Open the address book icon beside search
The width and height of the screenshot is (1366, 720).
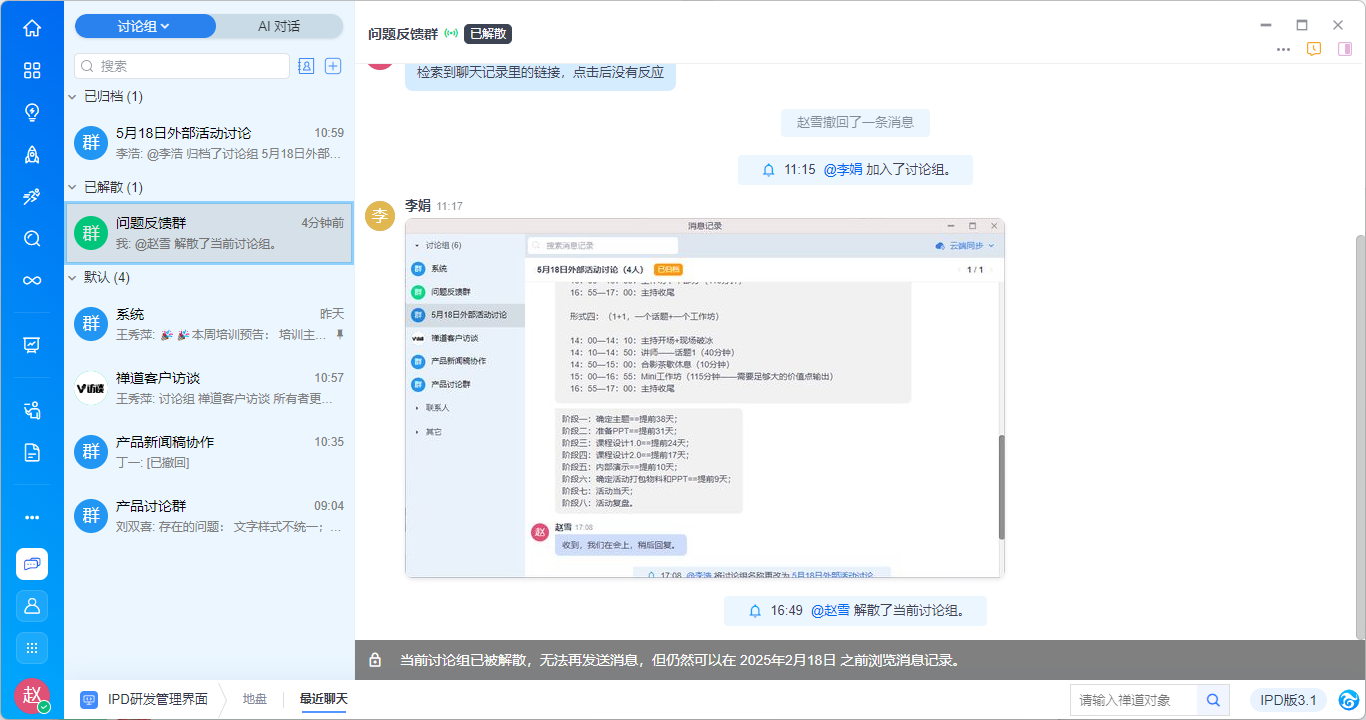tap(306, 66)
